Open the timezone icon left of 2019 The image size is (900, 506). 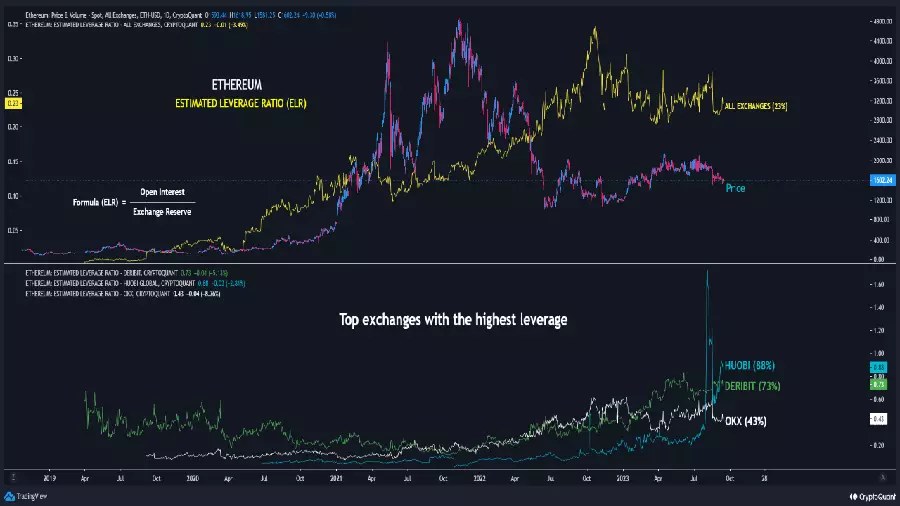(13, 478)
